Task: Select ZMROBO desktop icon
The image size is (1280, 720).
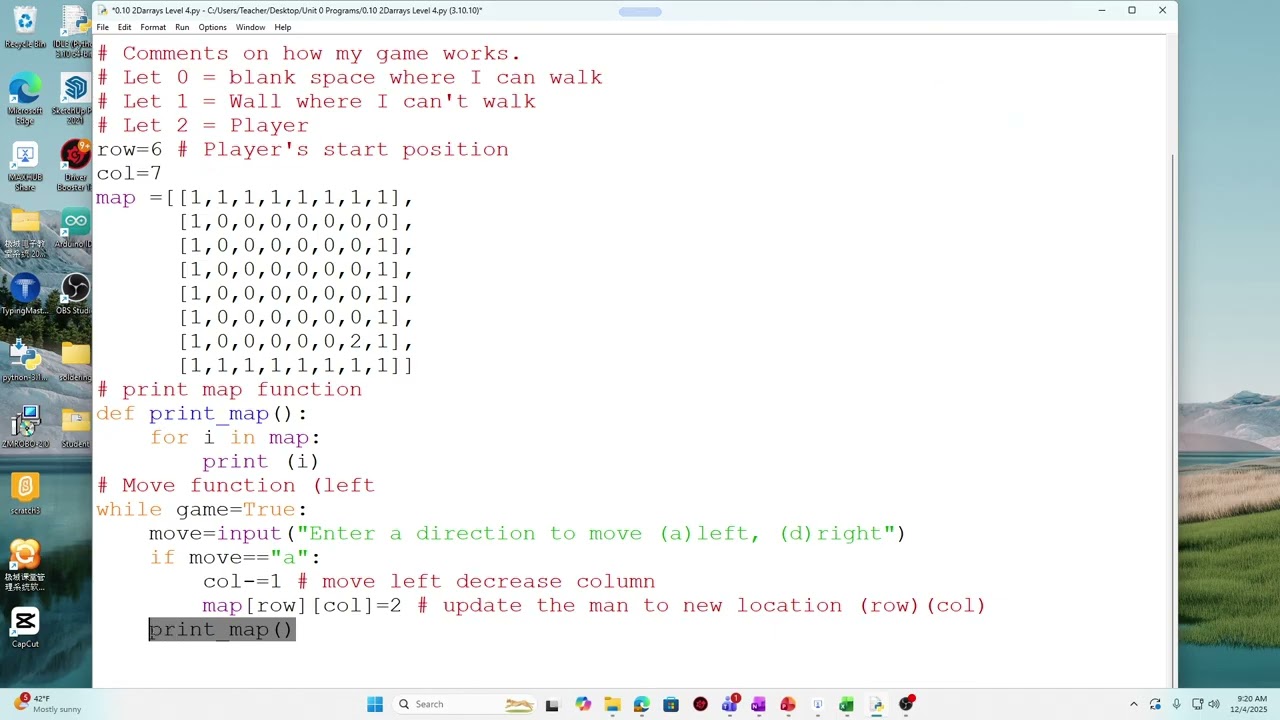Action: click(25, 427)
